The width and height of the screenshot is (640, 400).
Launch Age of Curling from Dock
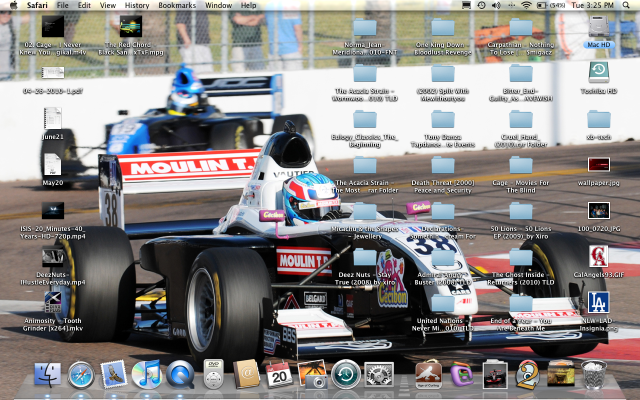(428, 374)
